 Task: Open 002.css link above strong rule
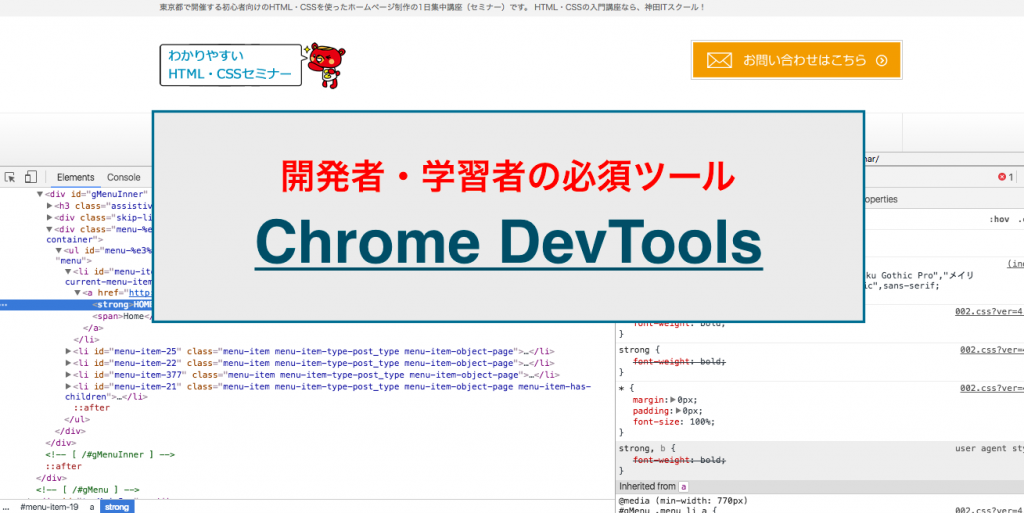[989, 311]
